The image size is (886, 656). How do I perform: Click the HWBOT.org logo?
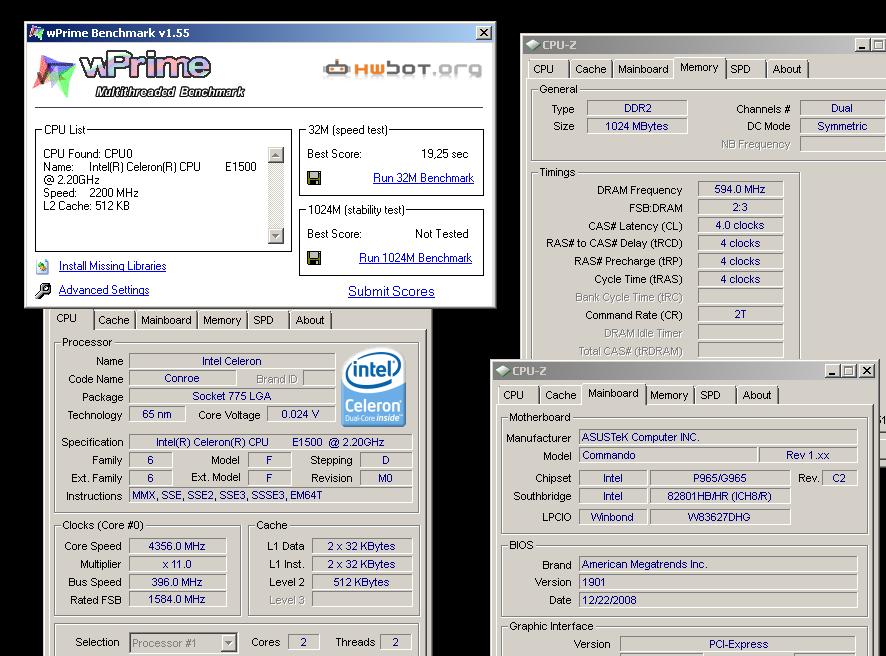coord(403,69)
